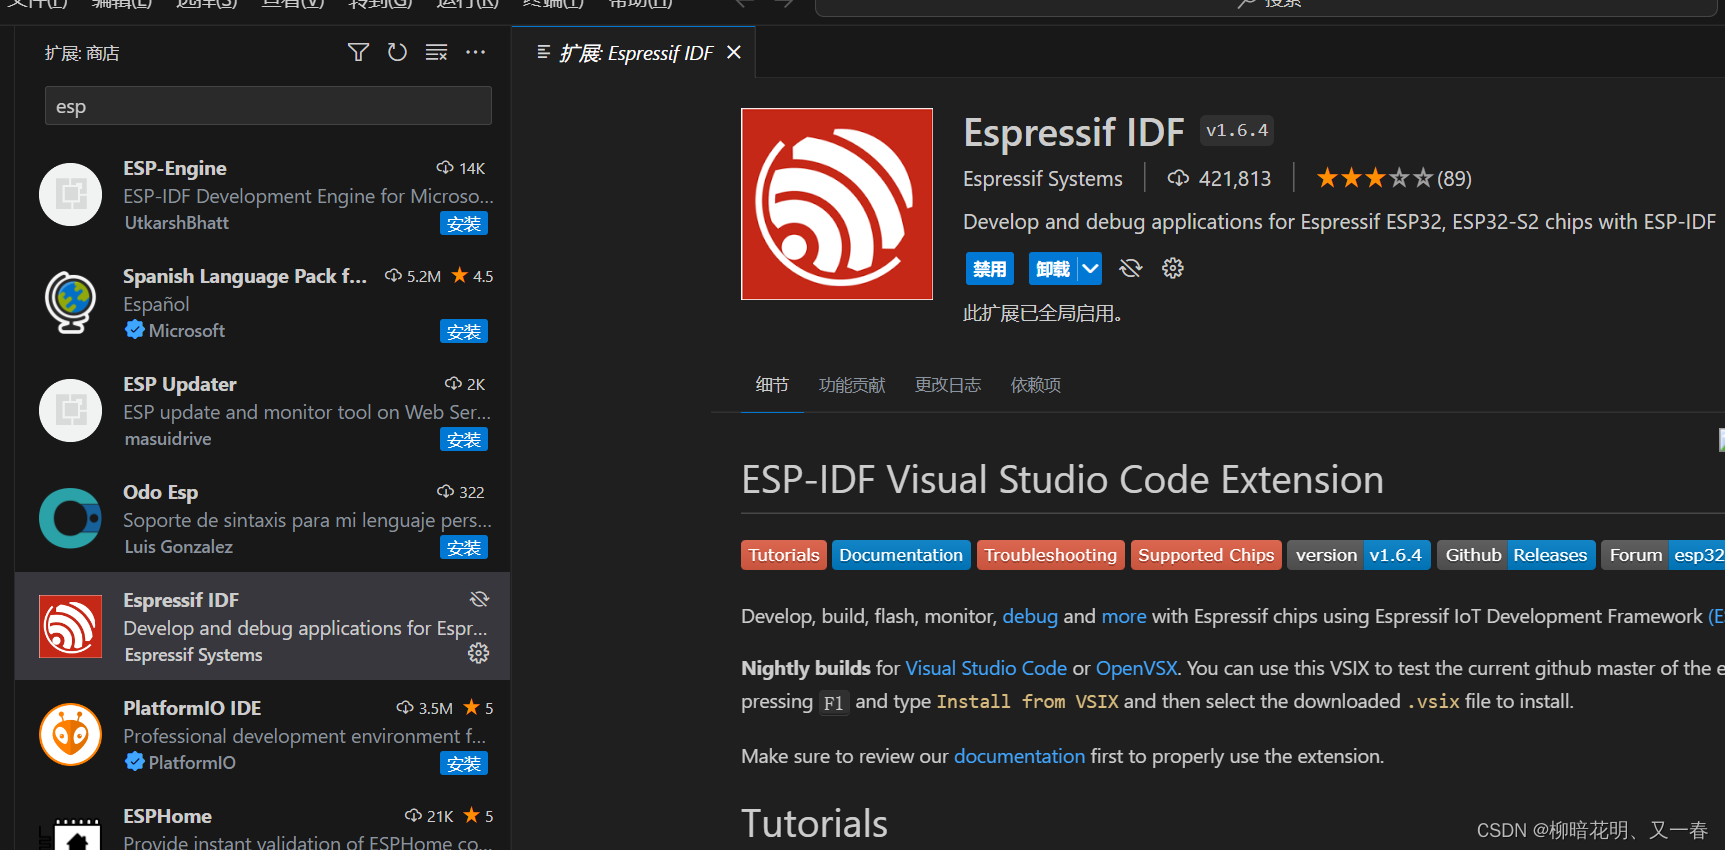The width and height of the screenshot is (1725, 850).
Task: Click the filter extensions funnel icon
Action: pos(358,52)
